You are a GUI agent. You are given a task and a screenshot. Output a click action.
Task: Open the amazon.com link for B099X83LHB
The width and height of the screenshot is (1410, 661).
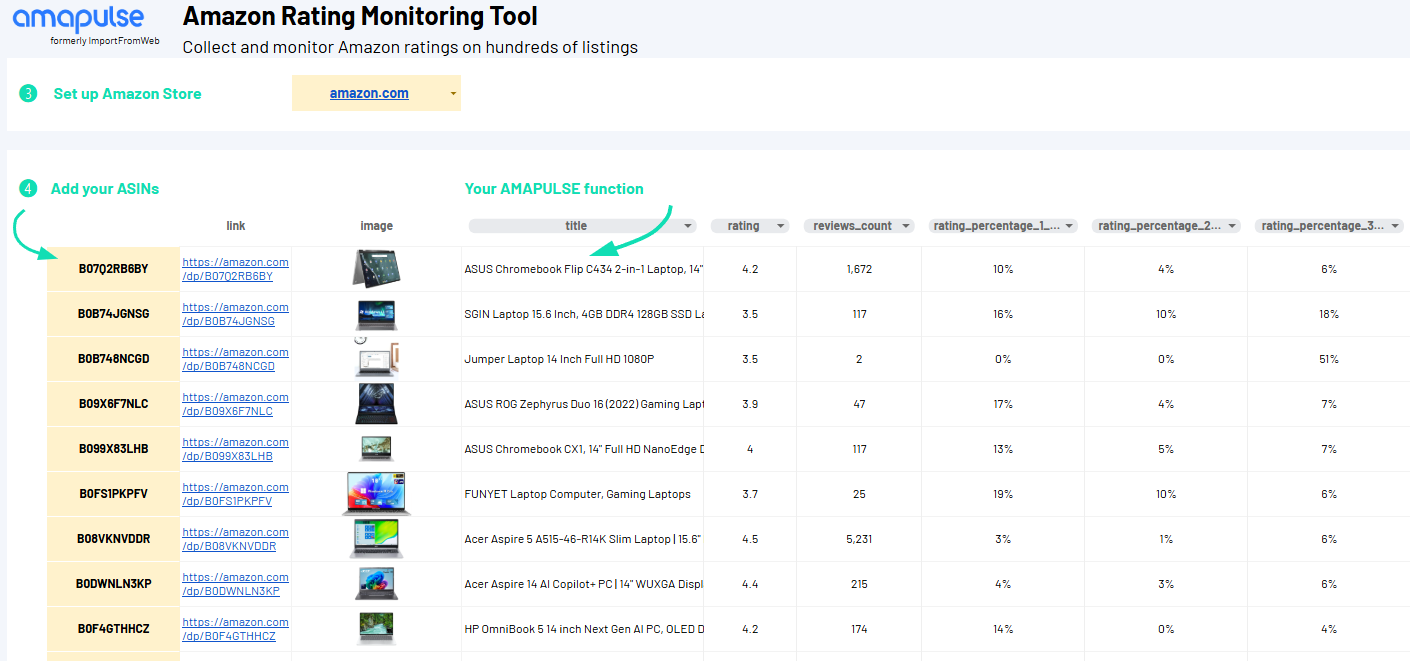(x=235, y=449)
